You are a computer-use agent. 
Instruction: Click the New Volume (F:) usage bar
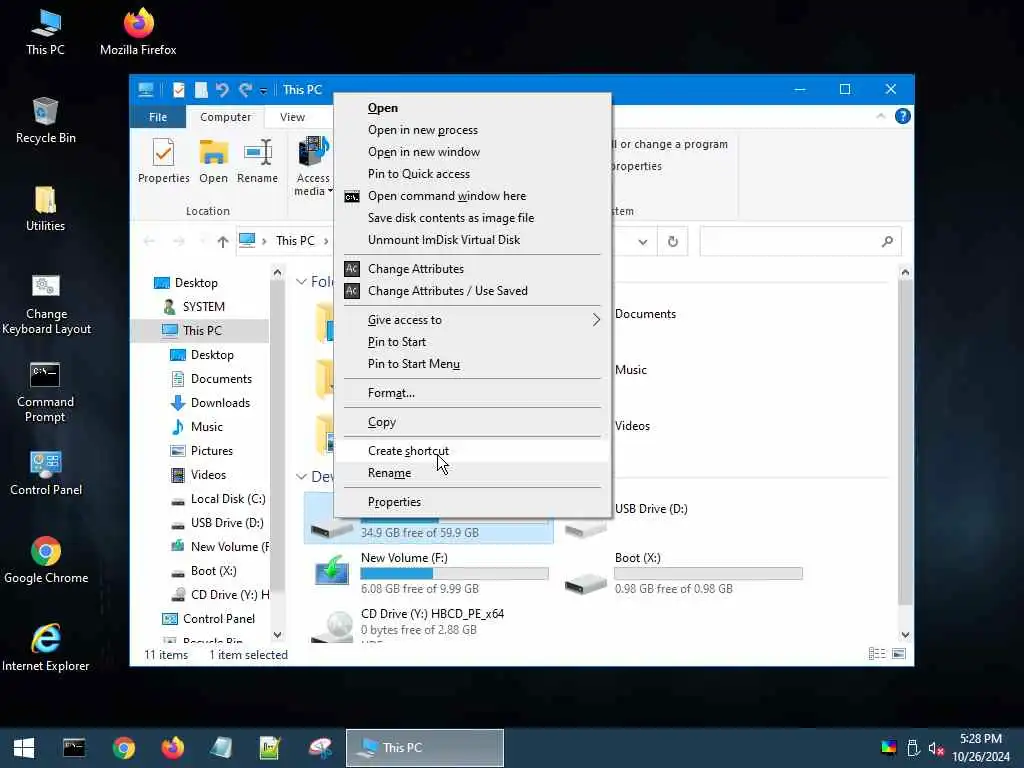(x=454, y=573)
